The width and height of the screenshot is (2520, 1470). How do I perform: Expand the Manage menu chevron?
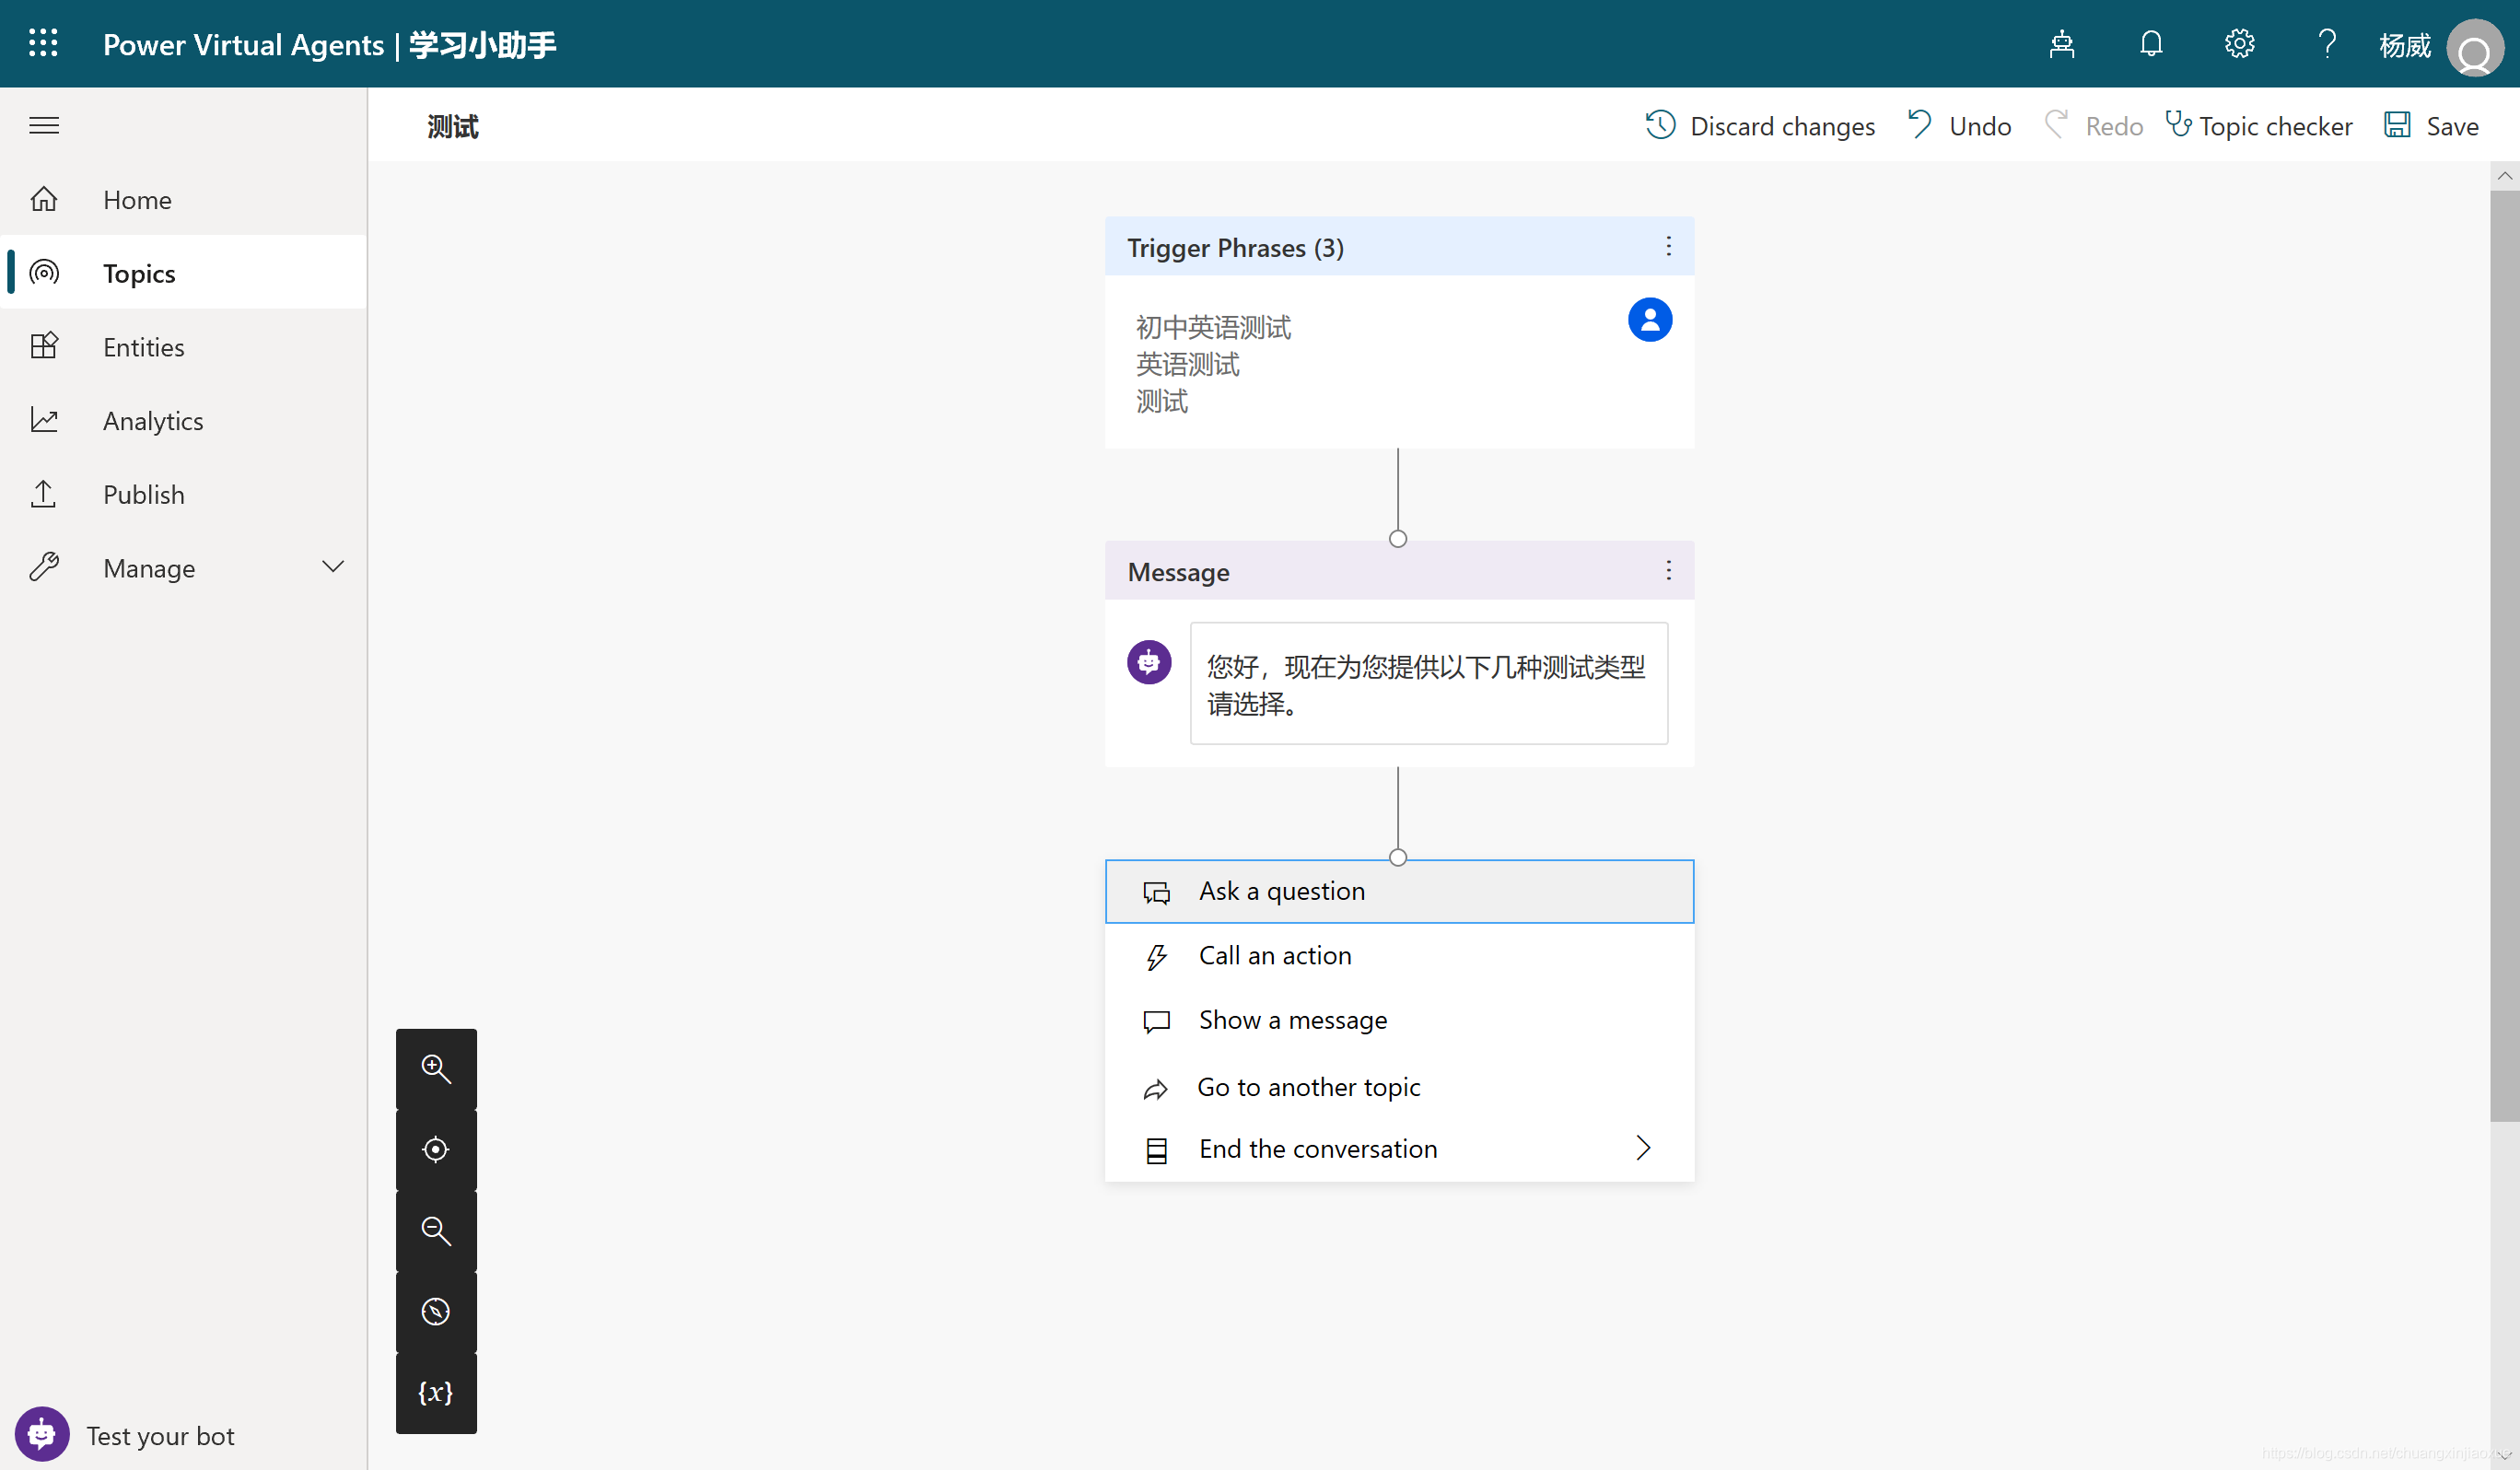(333, 567)
